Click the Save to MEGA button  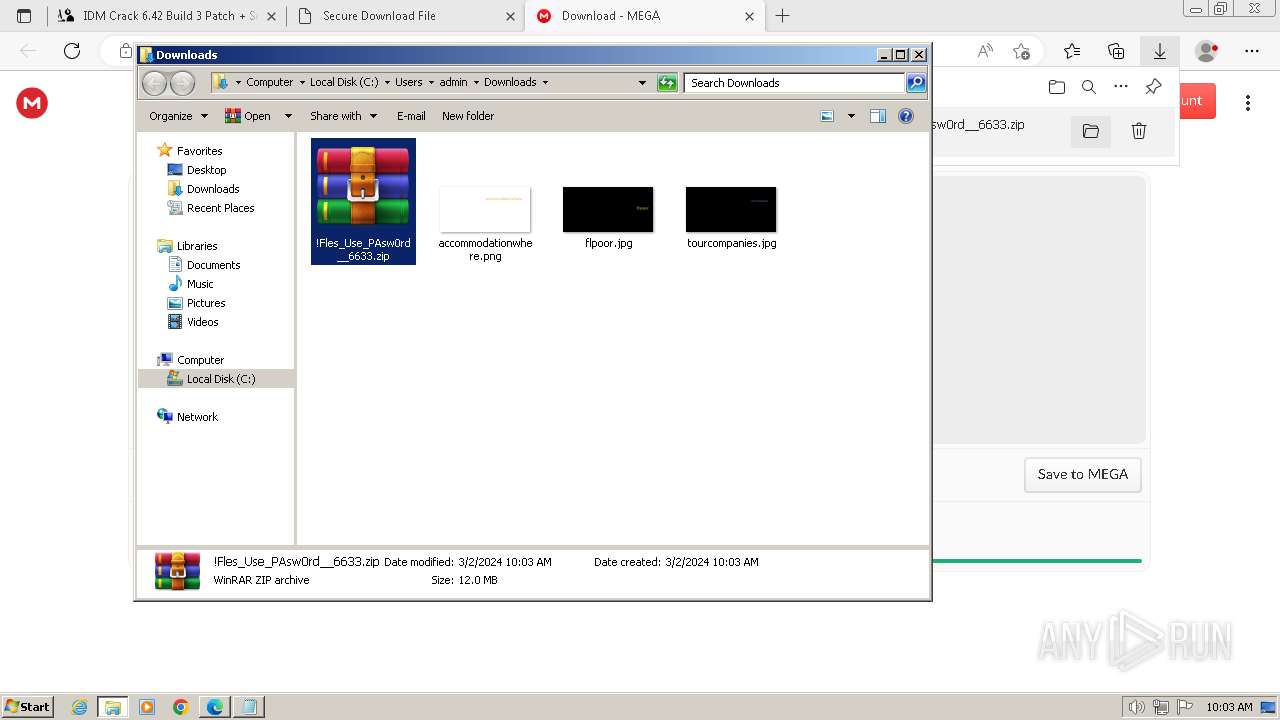1083,475
